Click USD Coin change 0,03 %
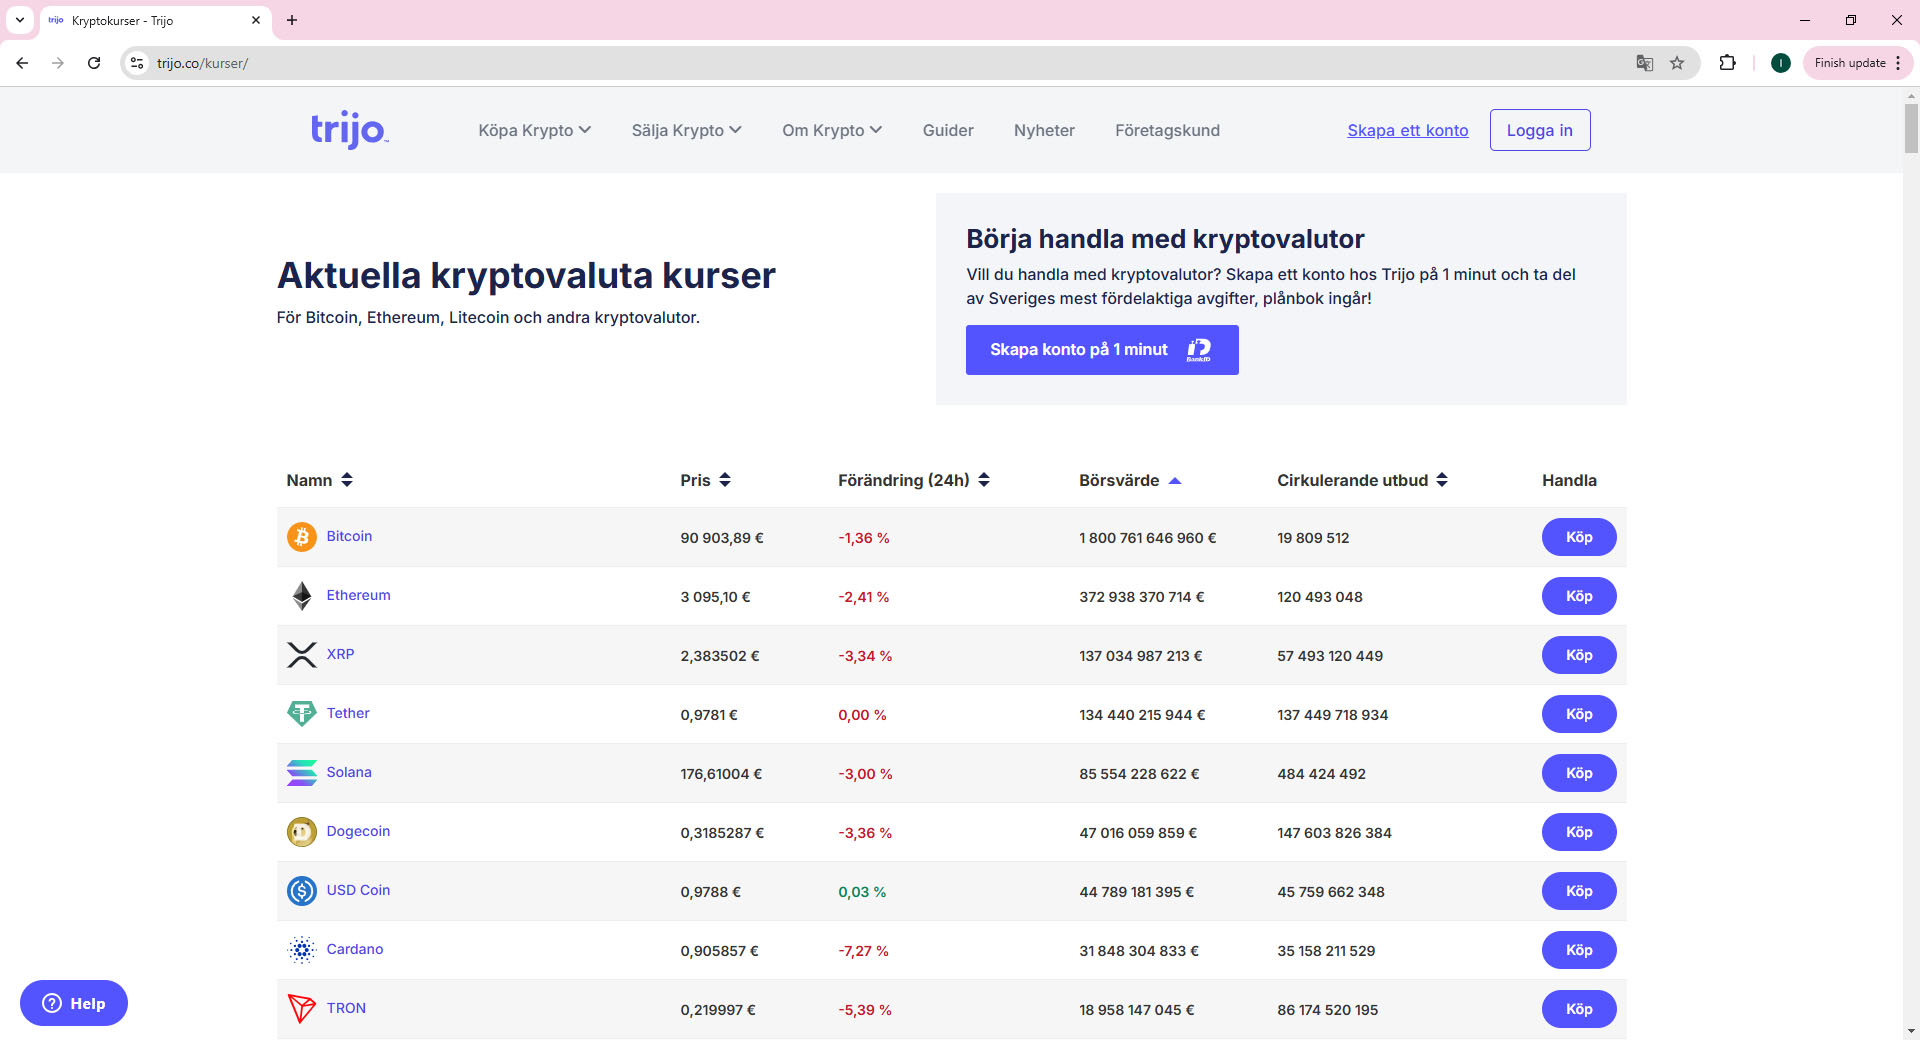1920x1040 pixels. (862, 892)
